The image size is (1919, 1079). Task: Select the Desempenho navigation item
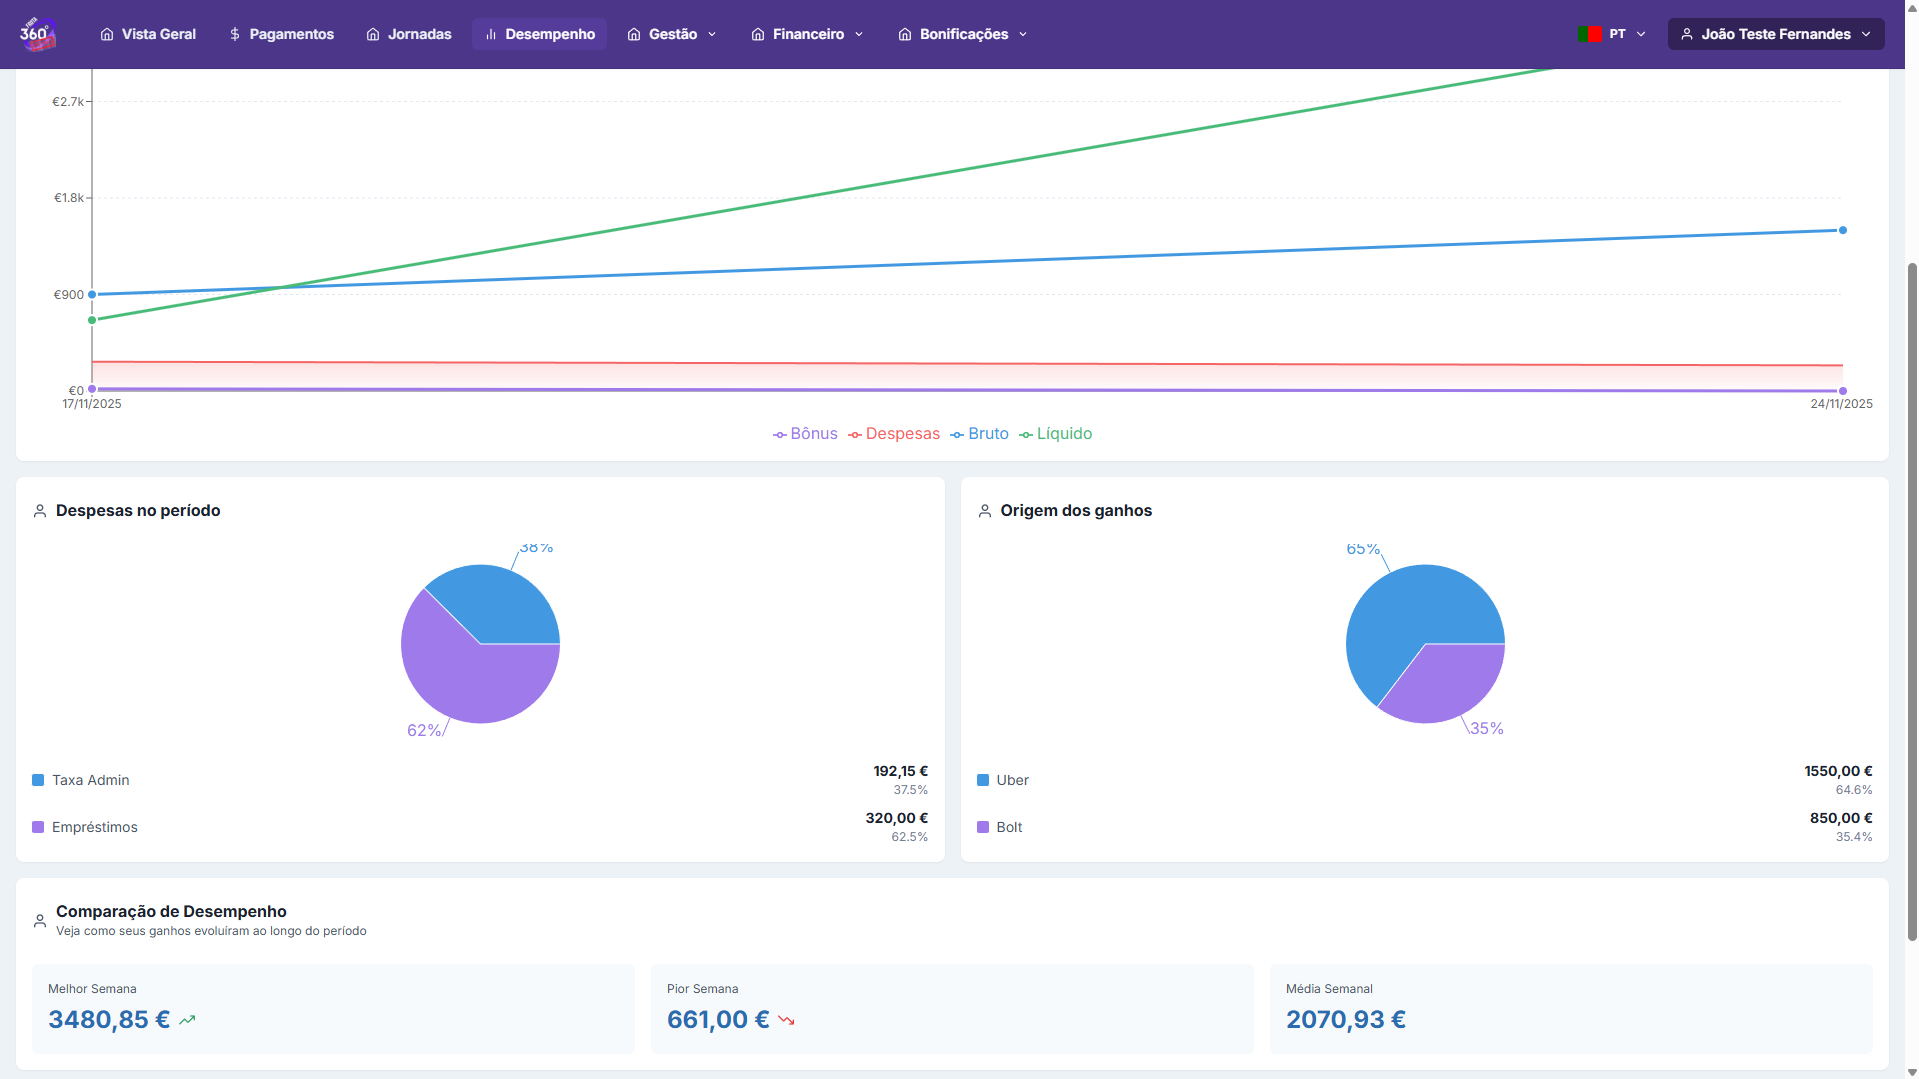click(x=539, y=34)
